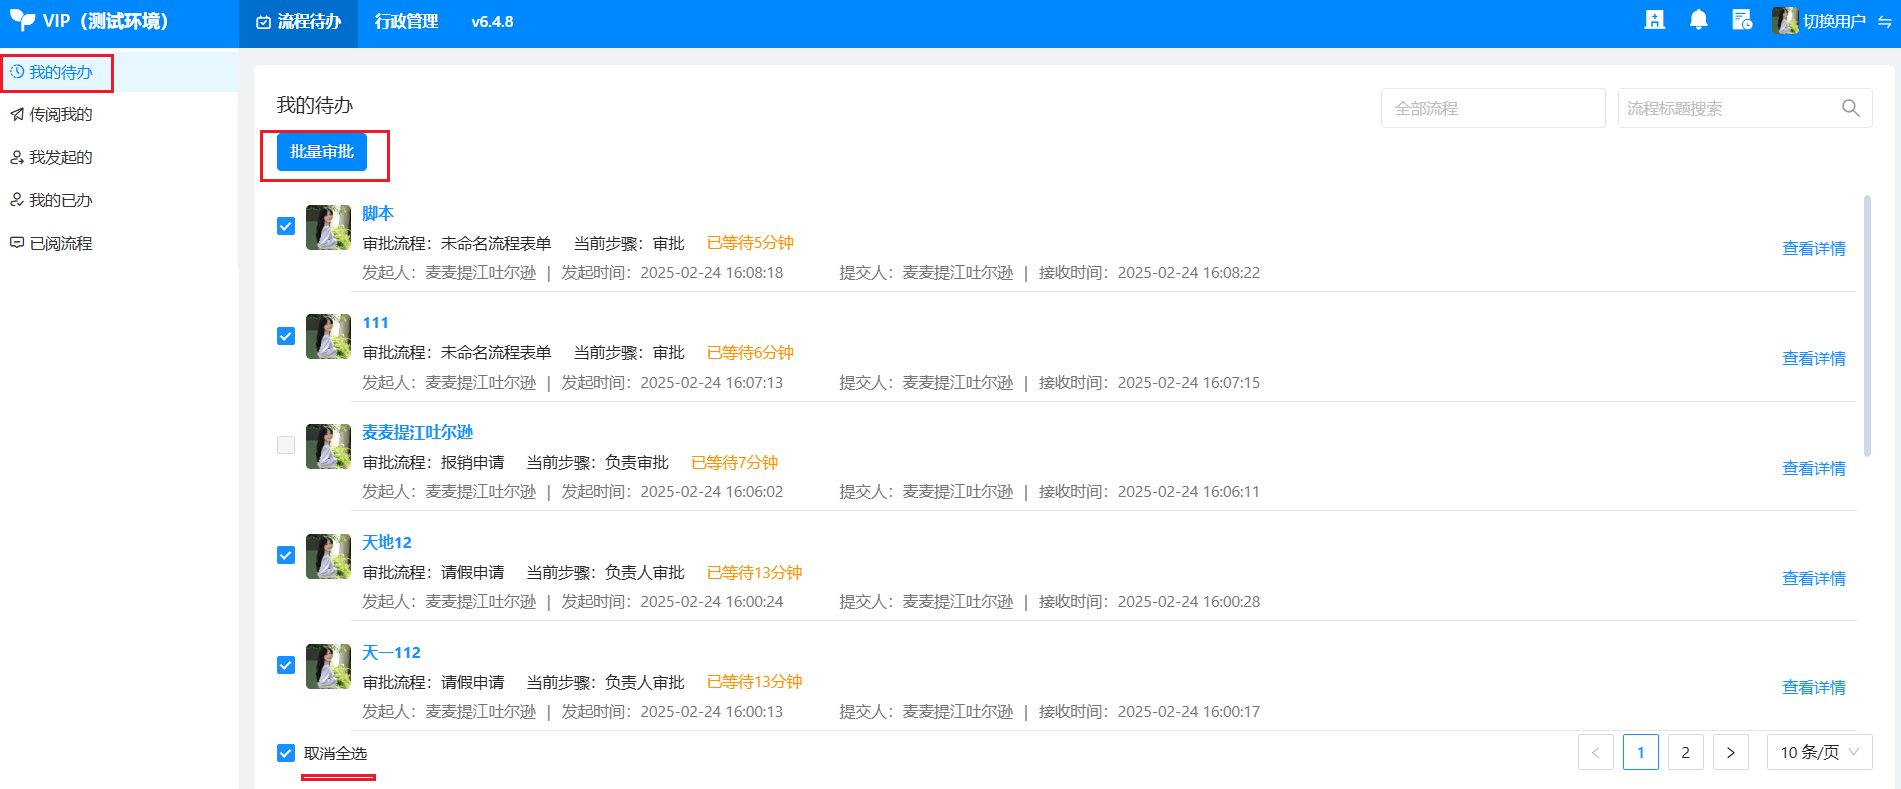1901x789 pixels.
Task: Switch to the 行政管理 tab
Action: coord(406,22)
